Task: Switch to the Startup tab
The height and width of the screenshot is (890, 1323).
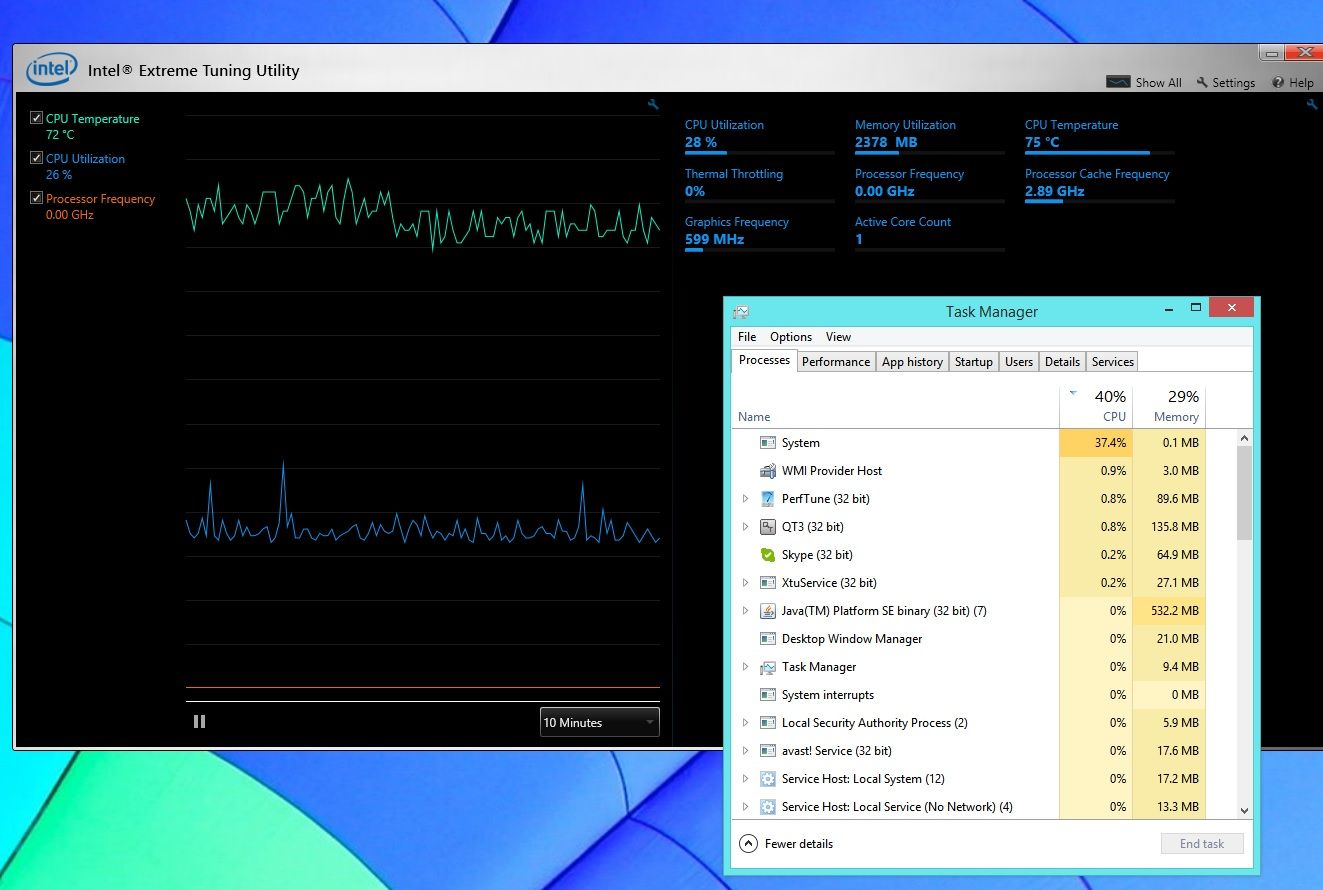Action: pyautogui.click(x=973, y=362)
